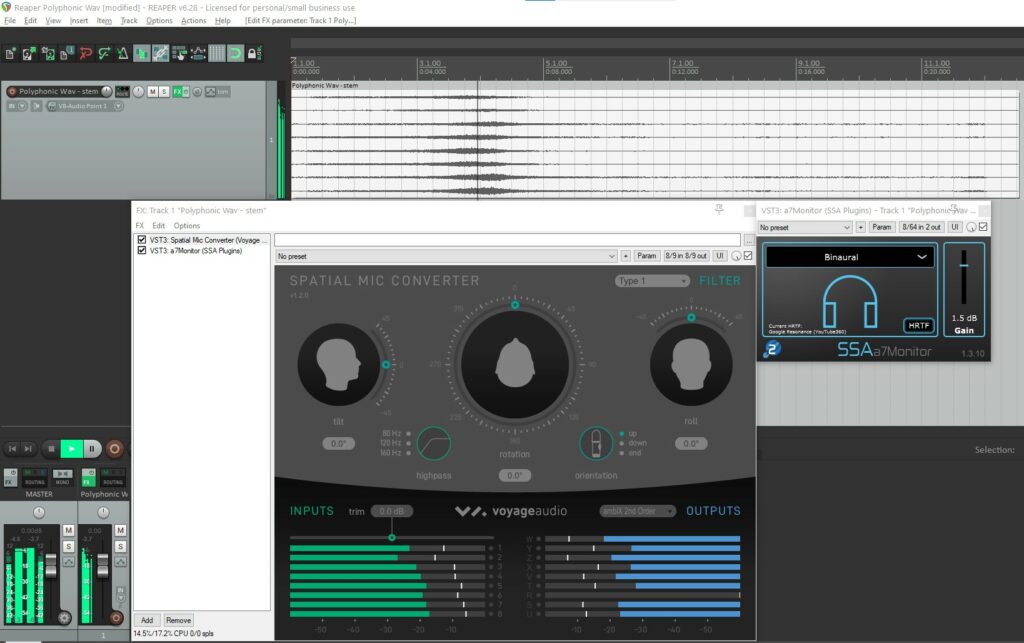
Task: Open the Track menu
Action: (129, 20)
